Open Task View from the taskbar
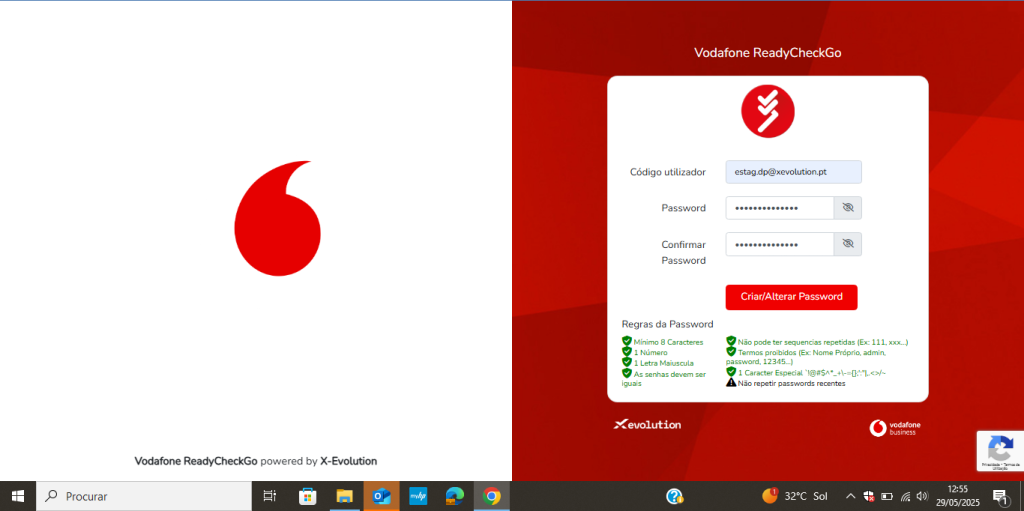Viewport: 1024px width, 511px height. point(269,496)
